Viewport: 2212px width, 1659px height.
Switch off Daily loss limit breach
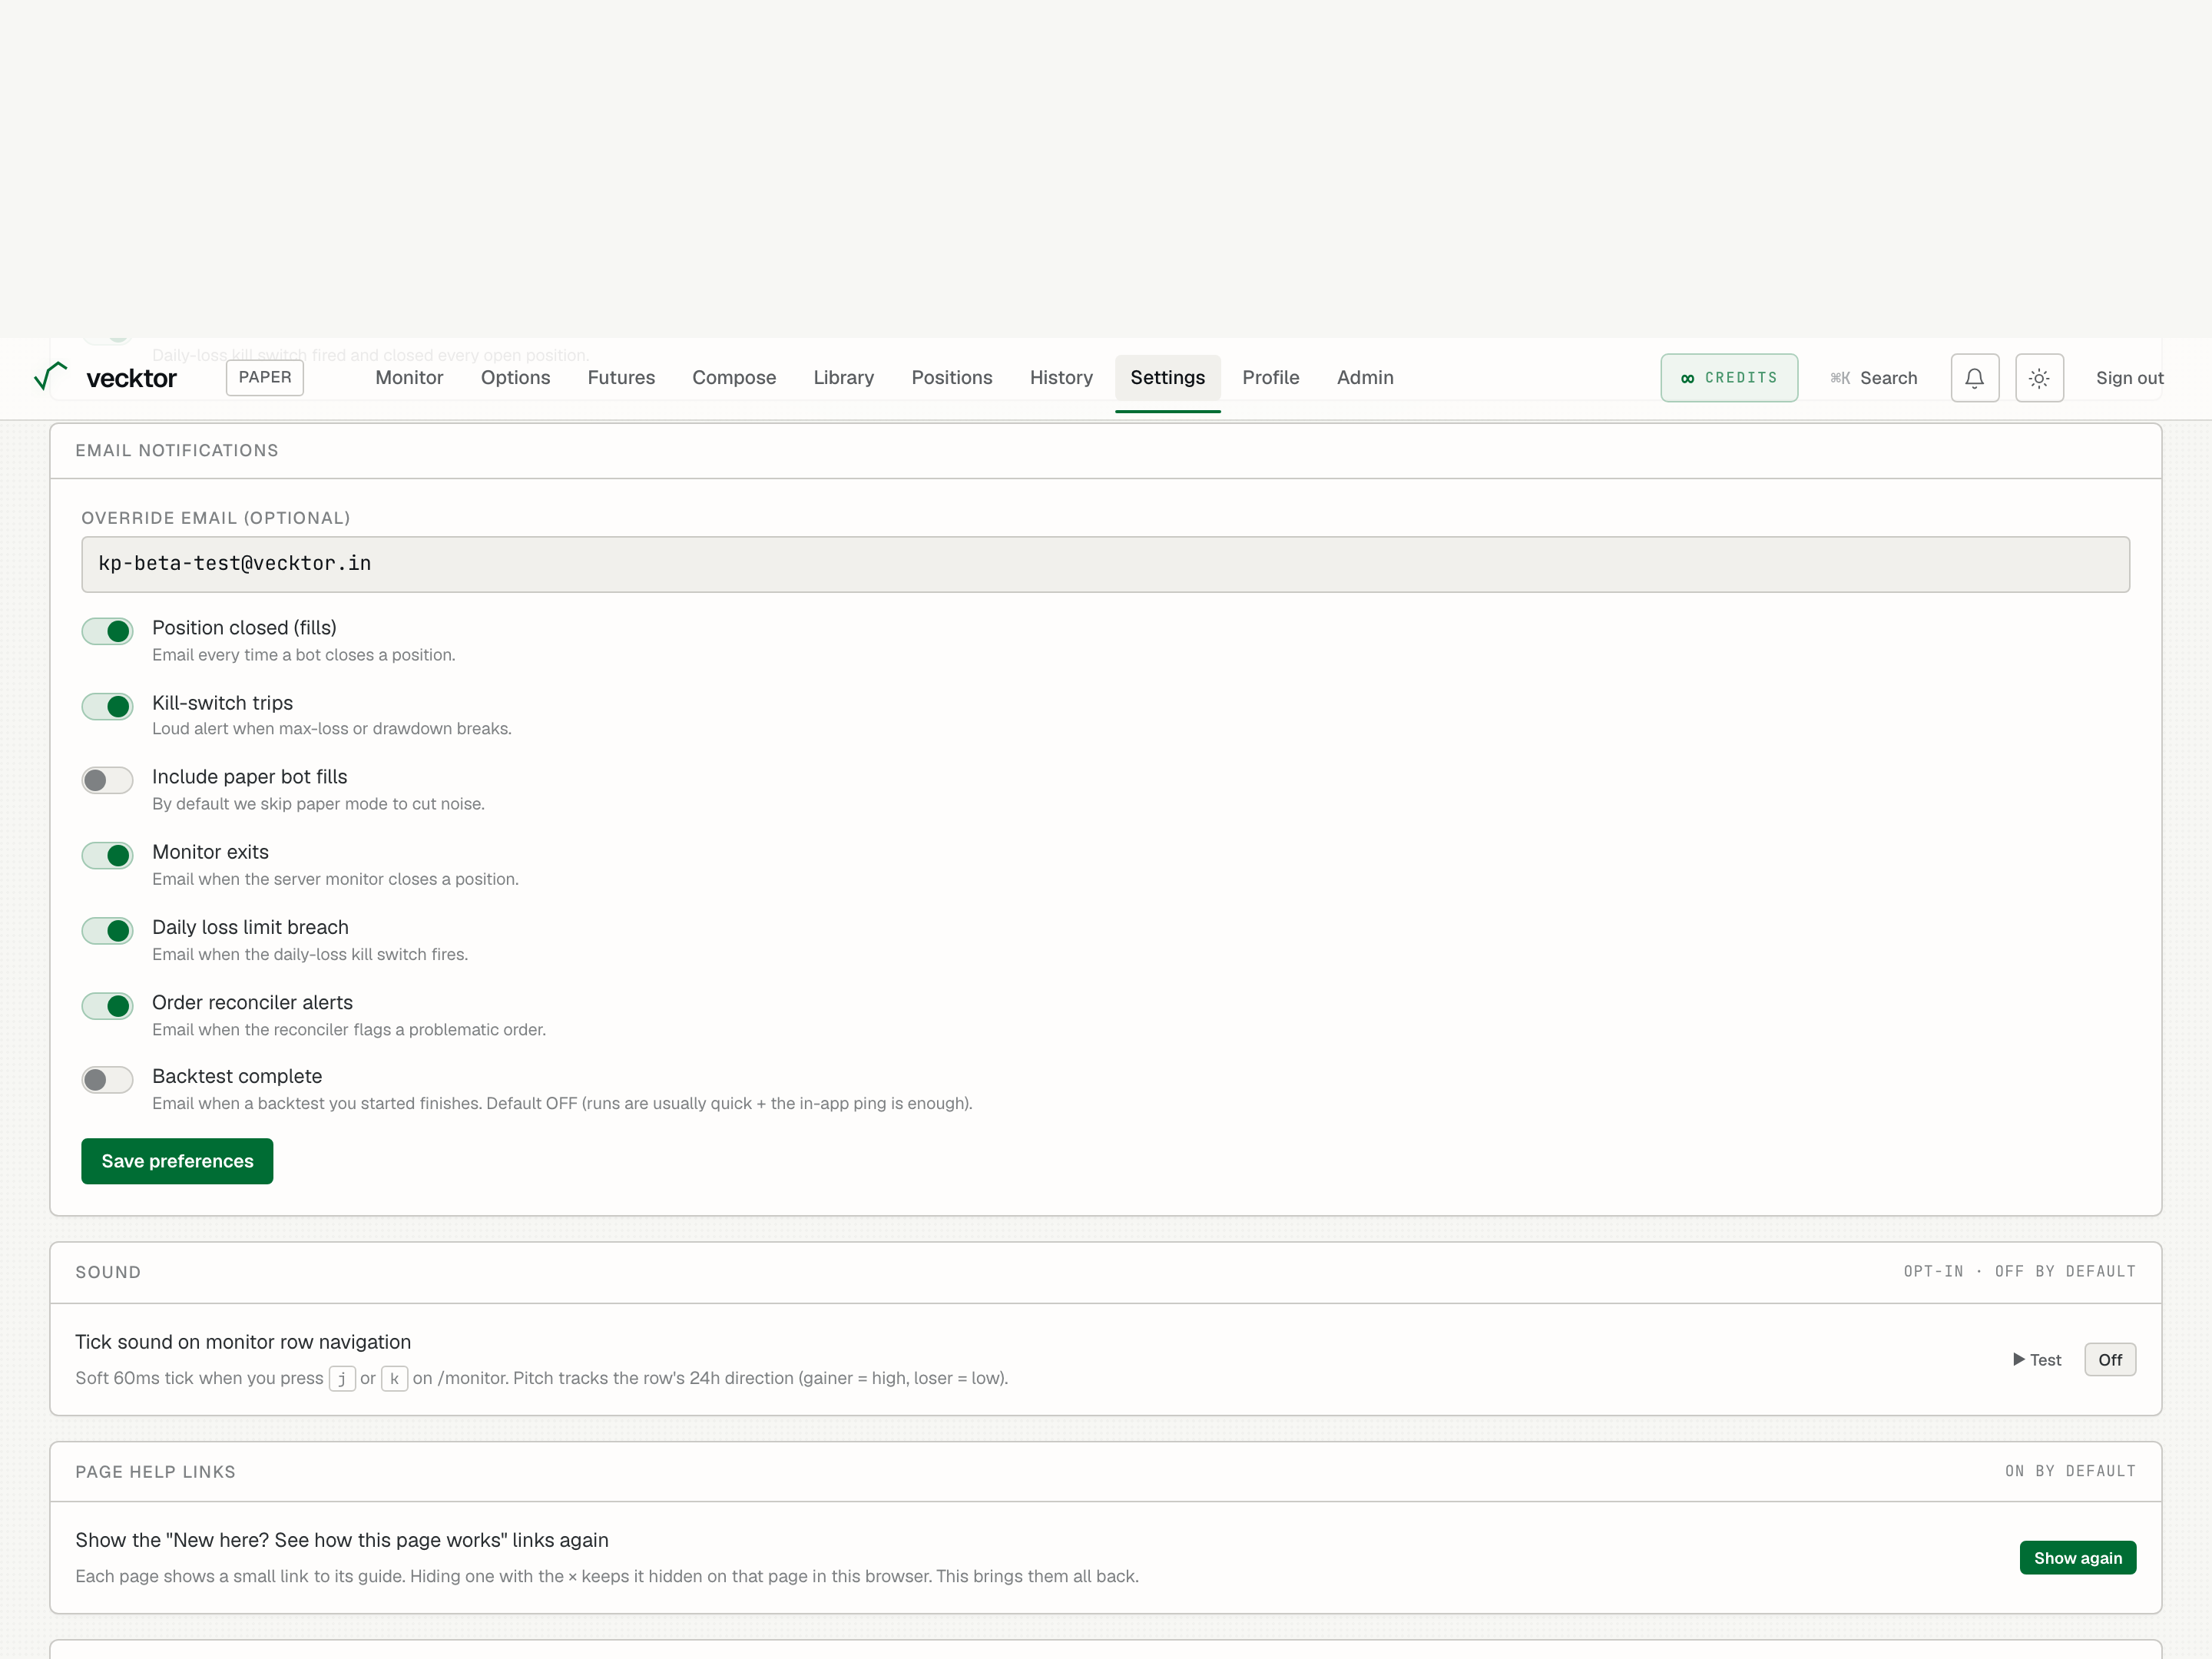[x=107, y=930]
